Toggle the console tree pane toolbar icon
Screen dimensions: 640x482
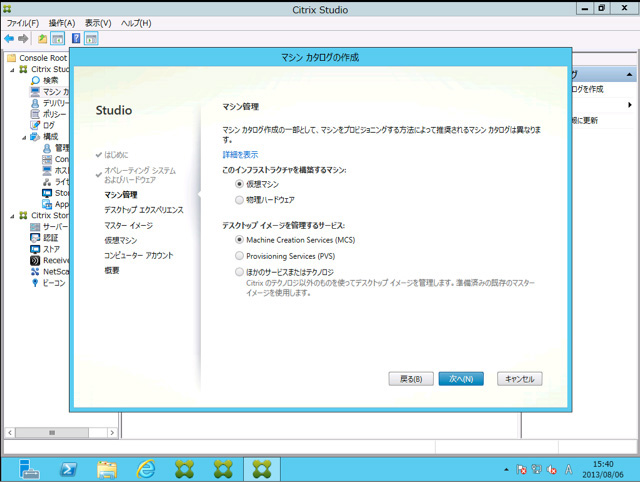58,39
